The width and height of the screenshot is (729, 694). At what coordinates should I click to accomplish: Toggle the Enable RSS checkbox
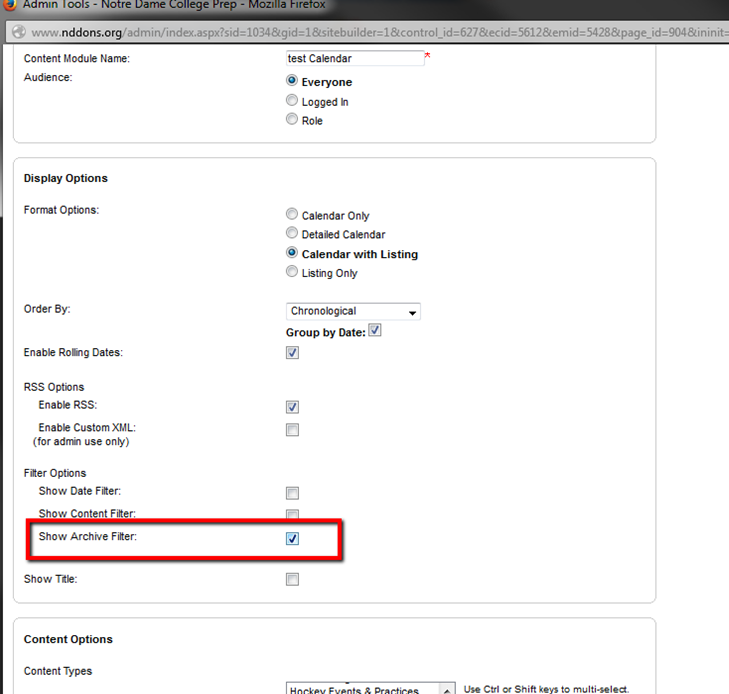292,407
